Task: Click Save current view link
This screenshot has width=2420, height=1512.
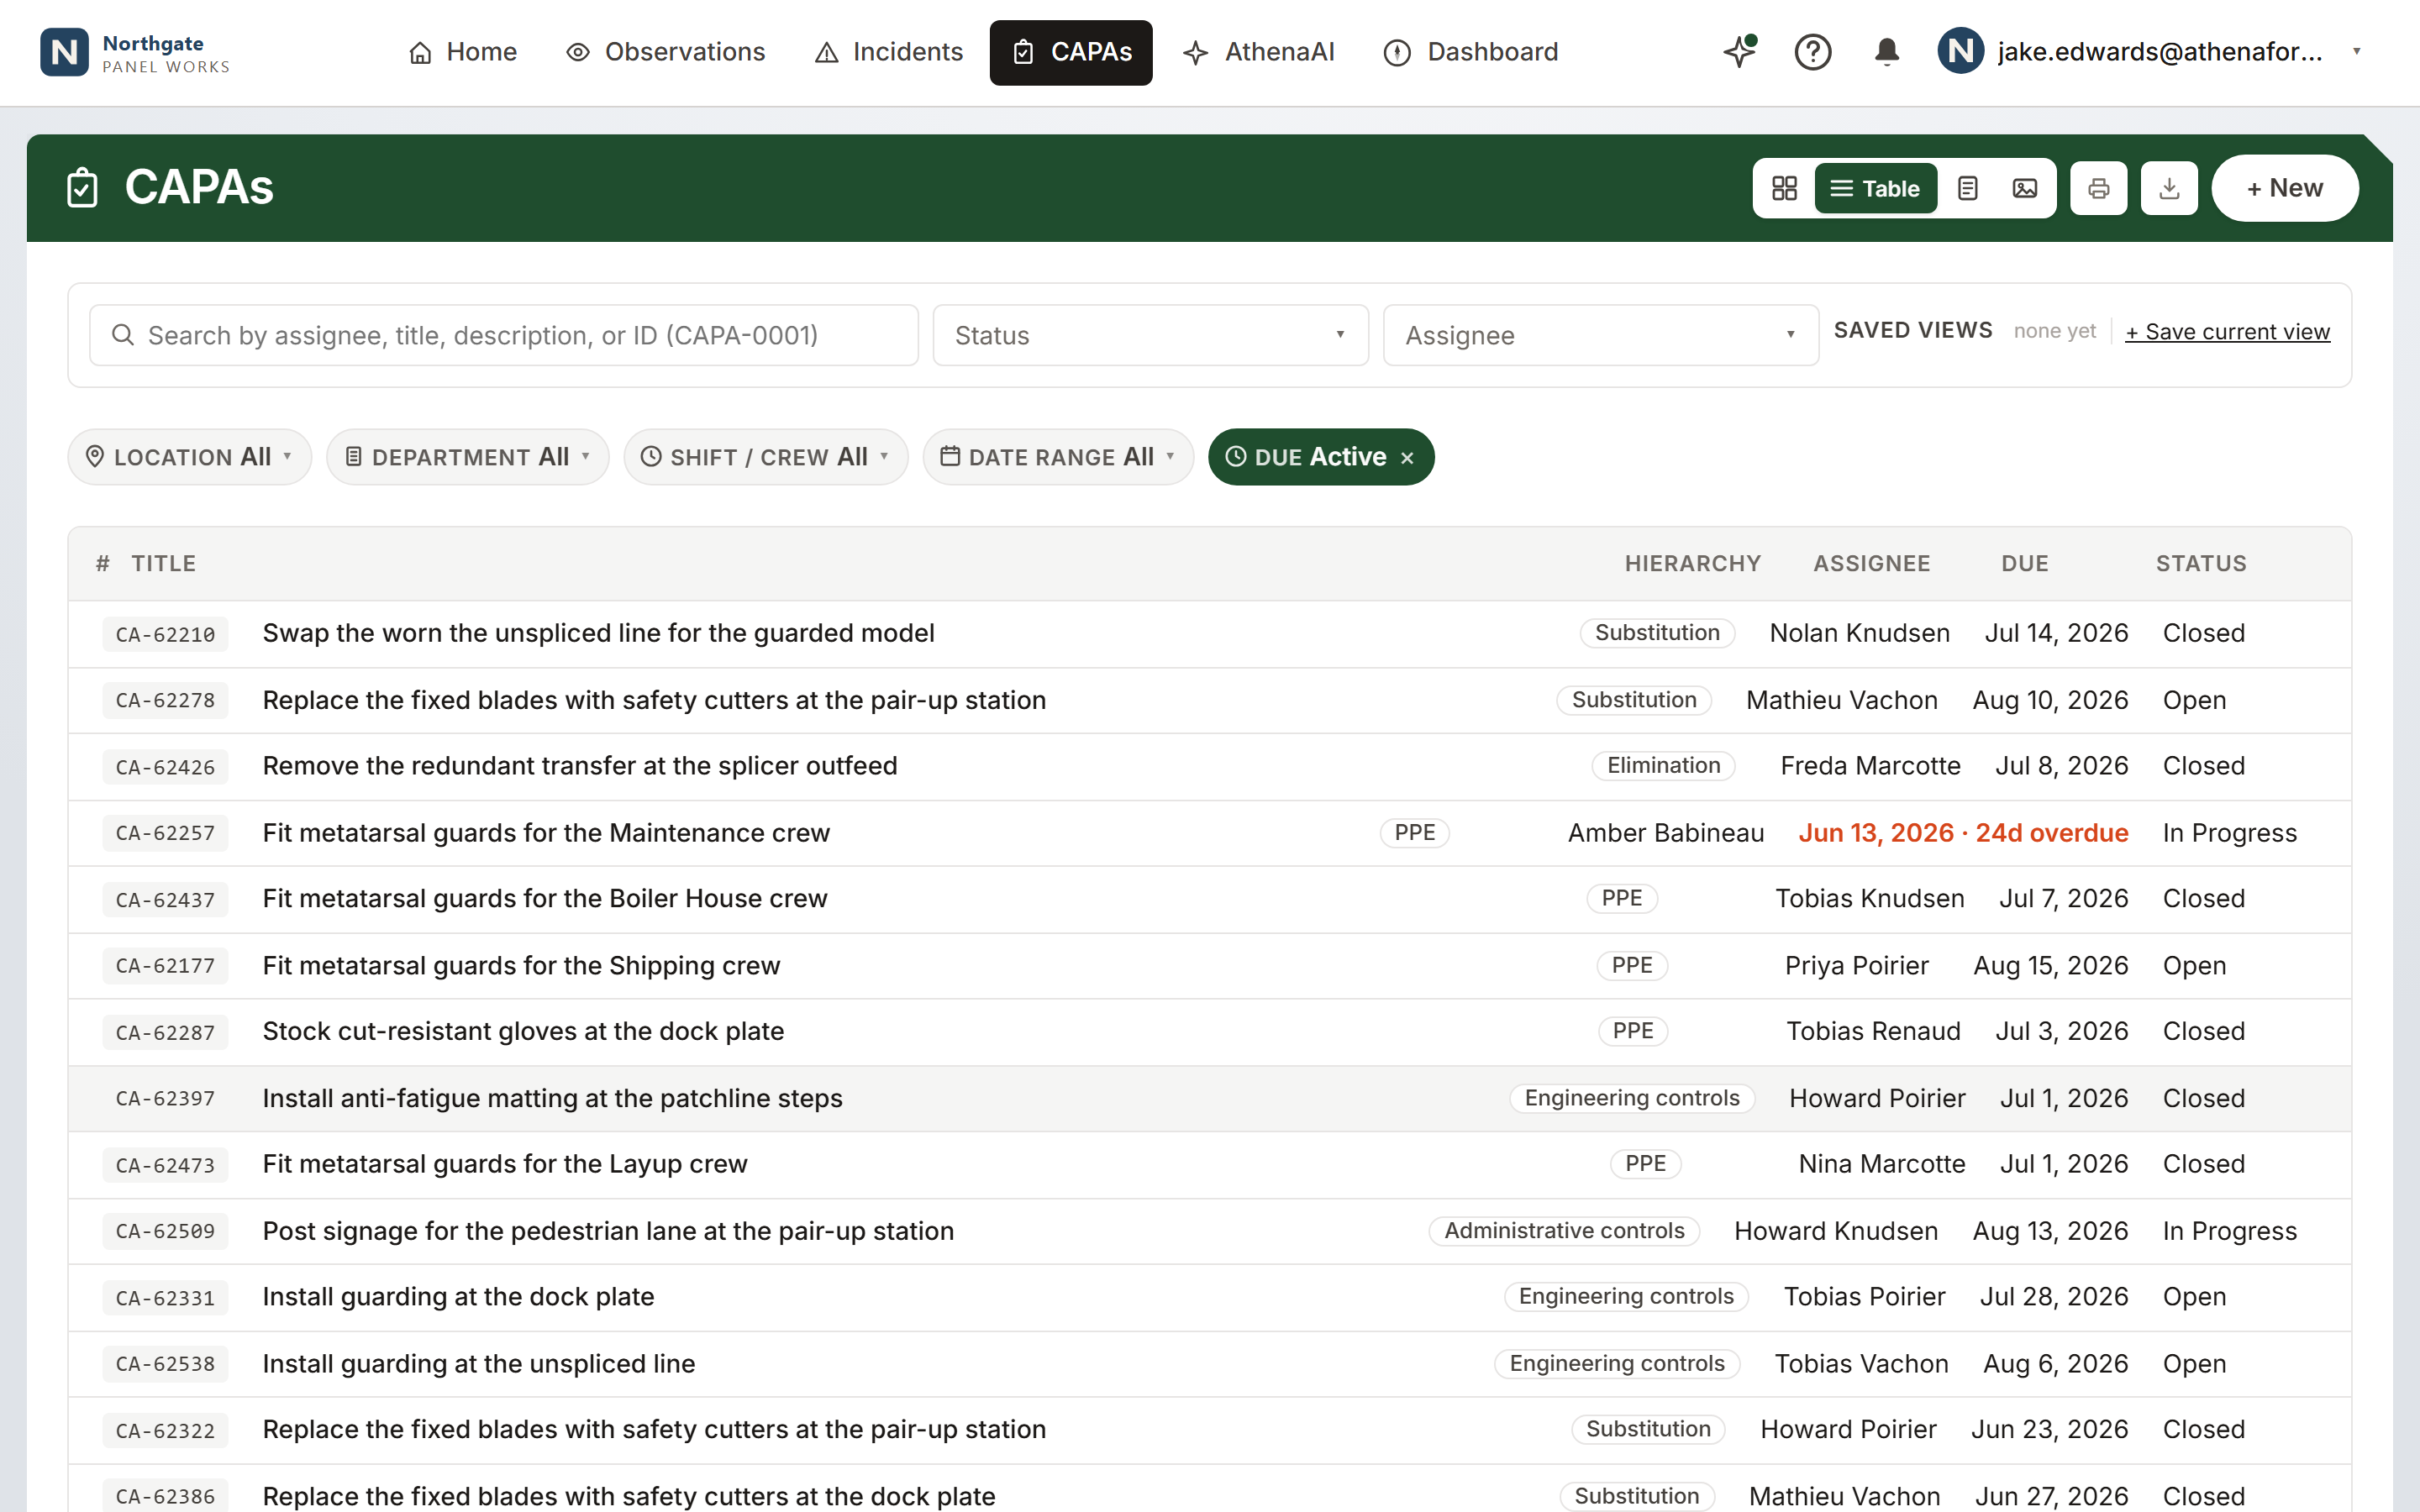Action: point(2227,332)
